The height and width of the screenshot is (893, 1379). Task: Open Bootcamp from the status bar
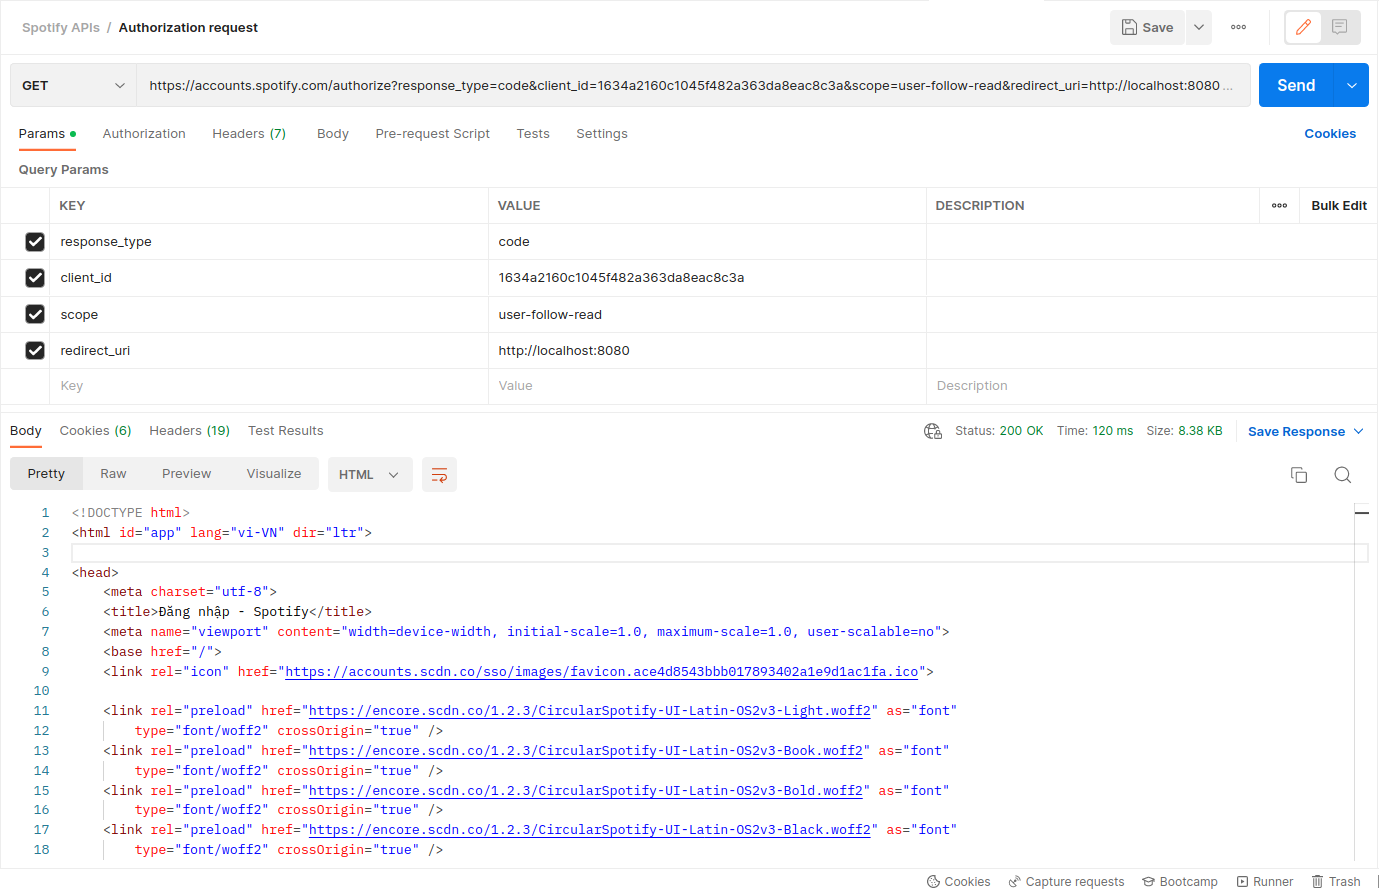tap(1179, 881)
